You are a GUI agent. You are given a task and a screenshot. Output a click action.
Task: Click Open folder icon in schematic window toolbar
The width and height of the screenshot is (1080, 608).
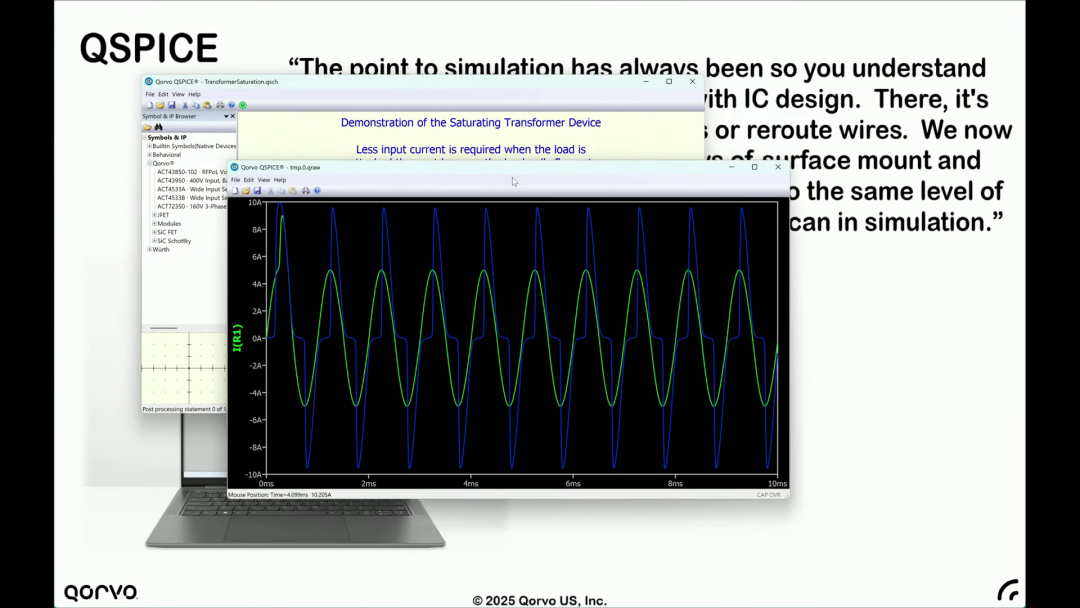(x=160, y=105)
